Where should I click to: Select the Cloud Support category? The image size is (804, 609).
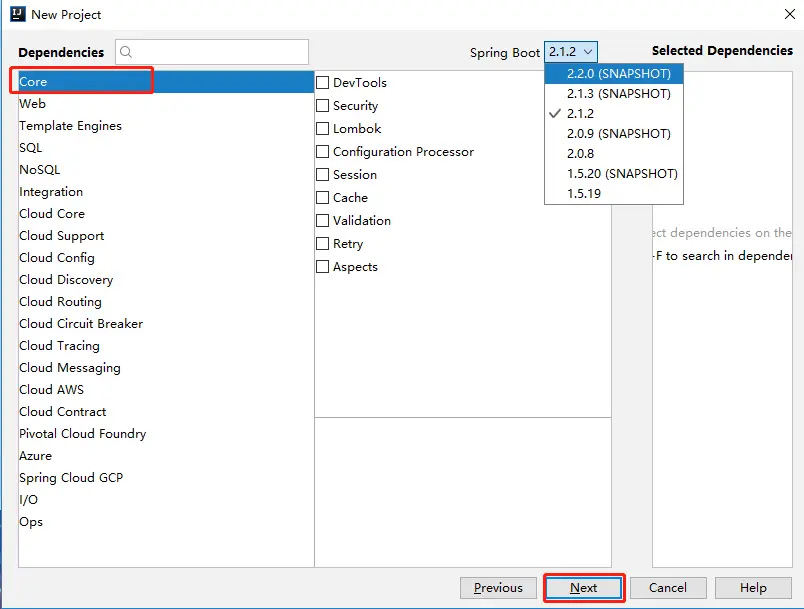[x=166, y=236]
